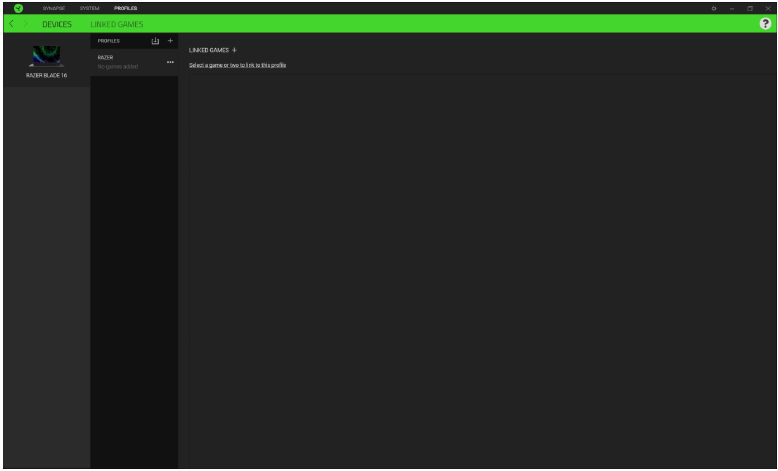Open the help question mark icon
Screen dimensions: 778x471
coord(765,24)
